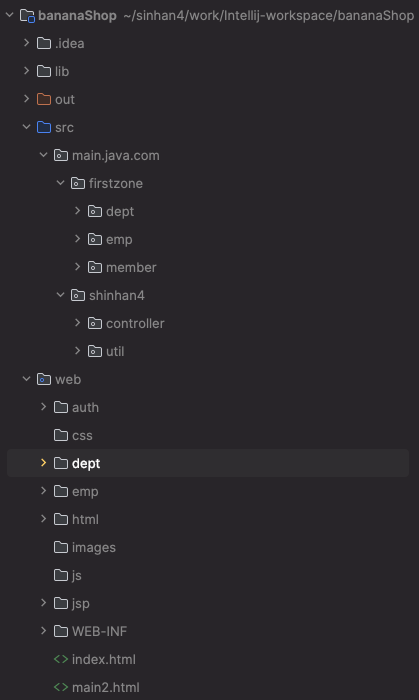Screen dimensions: 419x700
Task: Click the bananaShop project module icon
Action: [x=27, y=16]
